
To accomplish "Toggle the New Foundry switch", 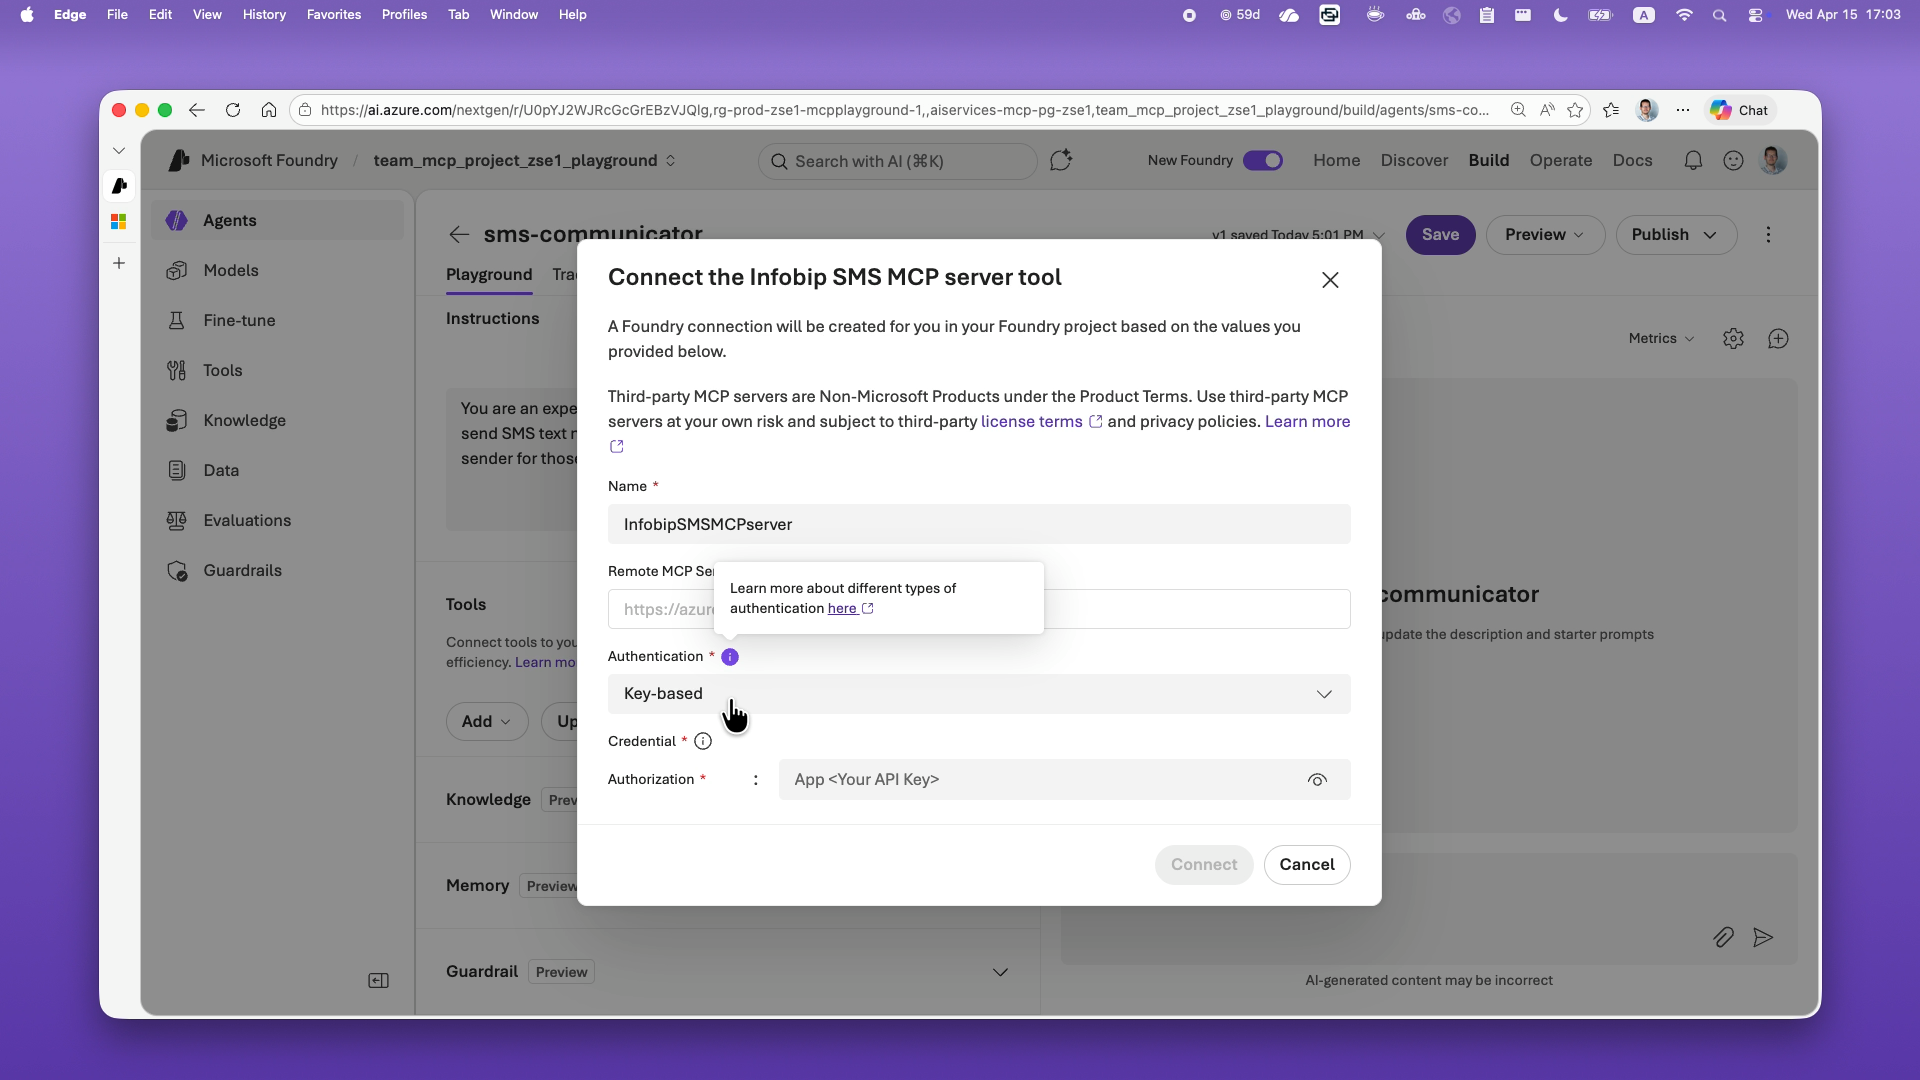I will tap(1264, 160).
